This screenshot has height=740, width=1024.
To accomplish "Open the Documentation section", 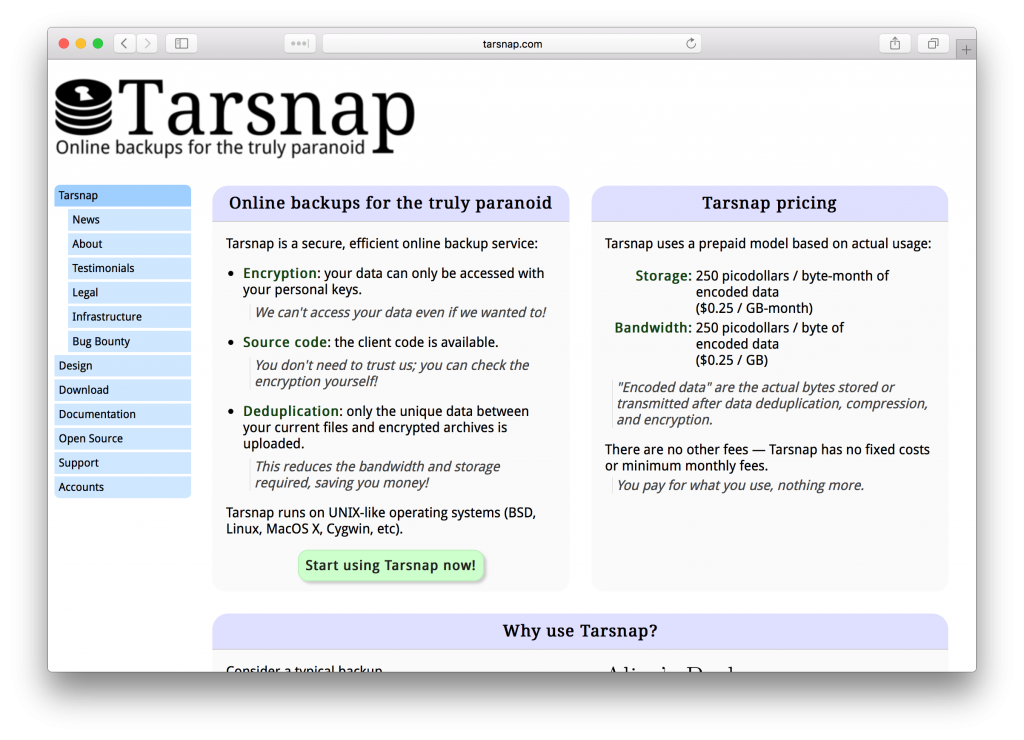I will (123, 414).
